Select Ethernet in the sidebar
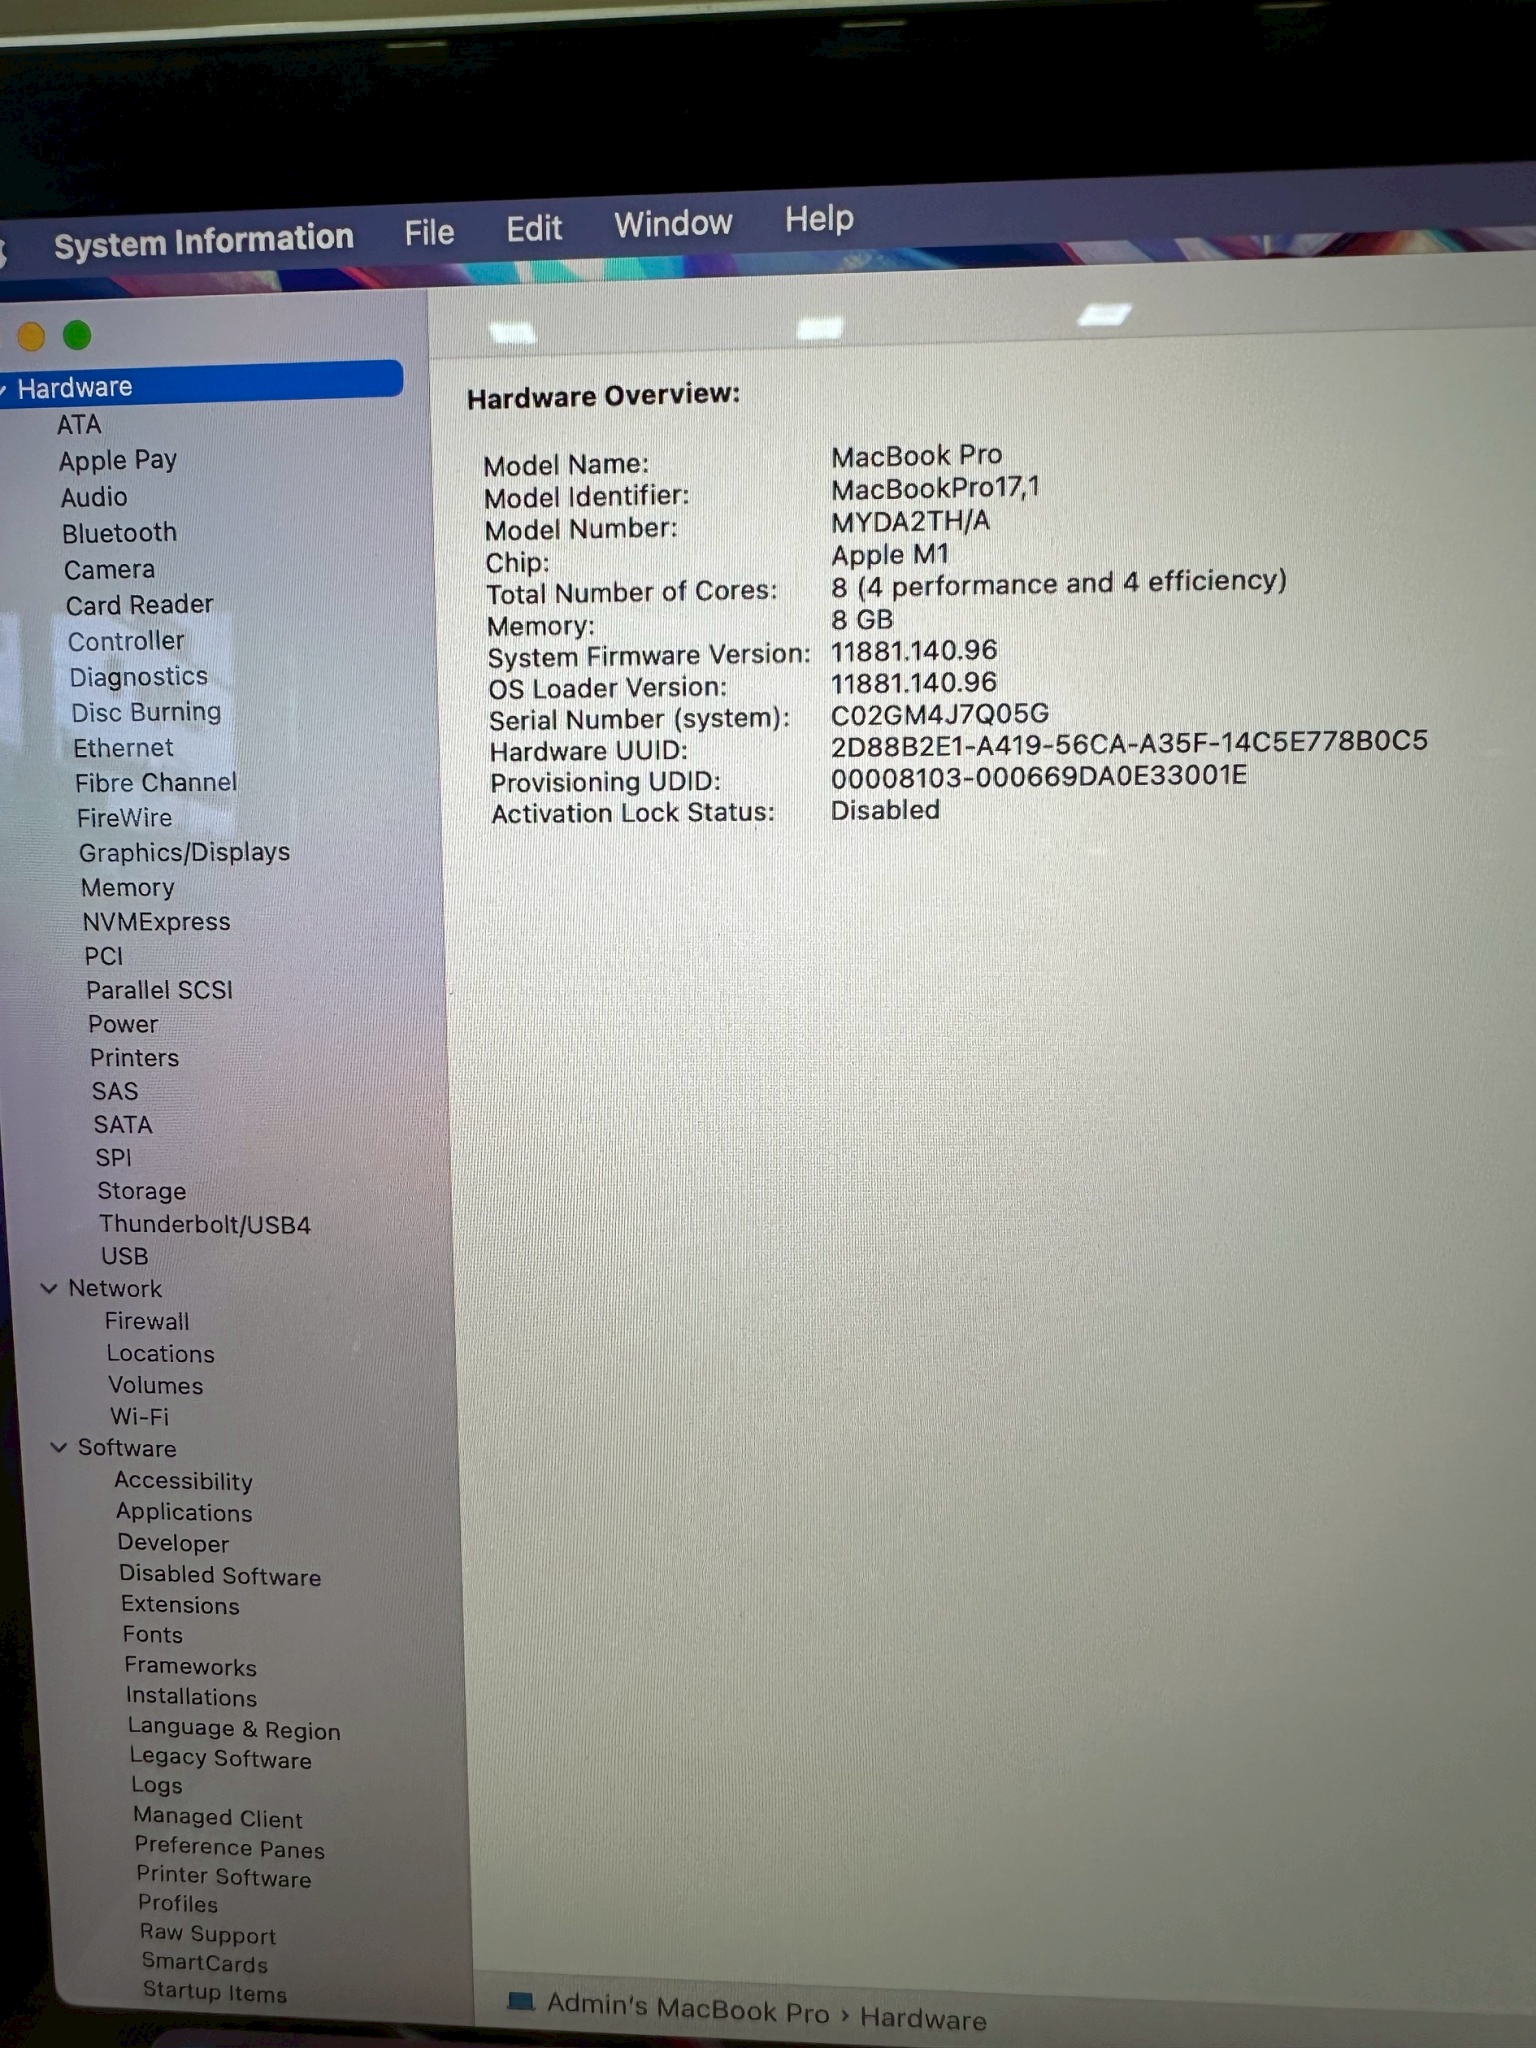The width and height of the screenshot is (1536, 2048). tap(123, 748)
